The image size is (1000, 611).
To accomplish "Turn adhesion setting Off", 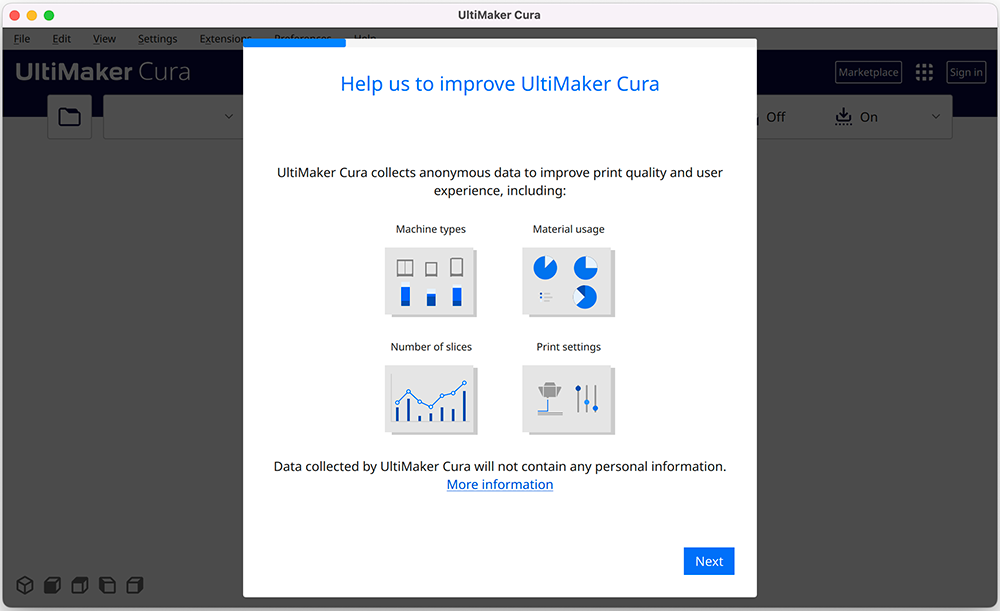I will (778, 116).
